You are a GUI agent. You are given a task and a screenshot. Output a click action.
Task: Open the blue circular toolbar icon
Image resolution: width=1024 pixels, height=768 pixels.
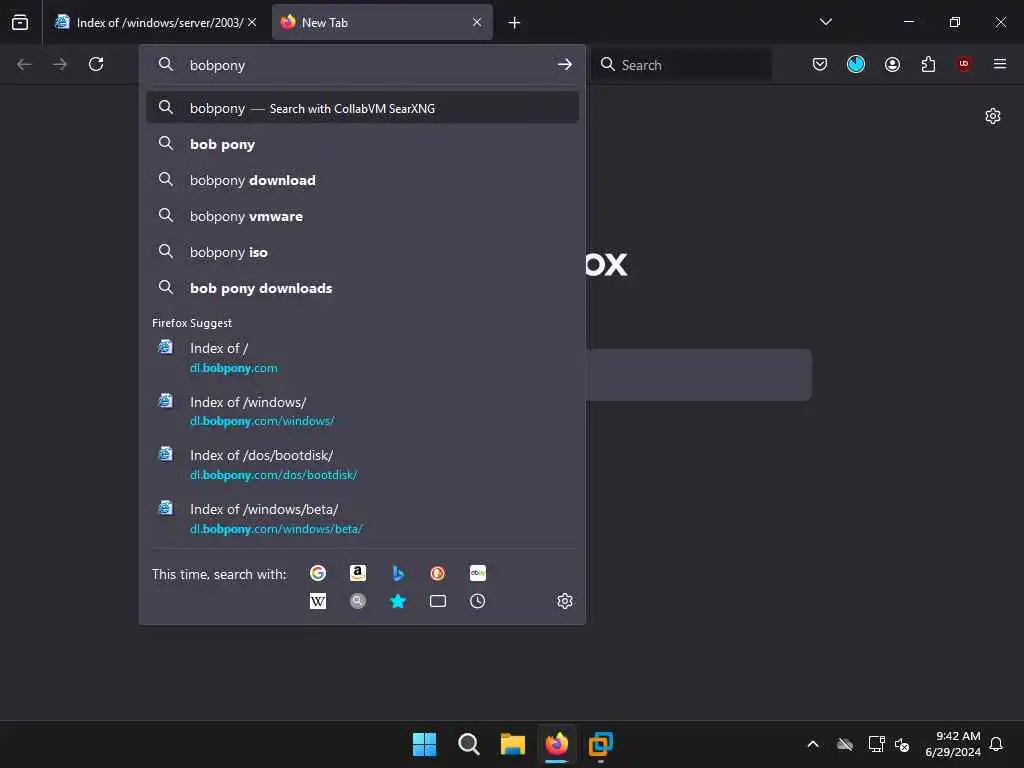point(856,64)
